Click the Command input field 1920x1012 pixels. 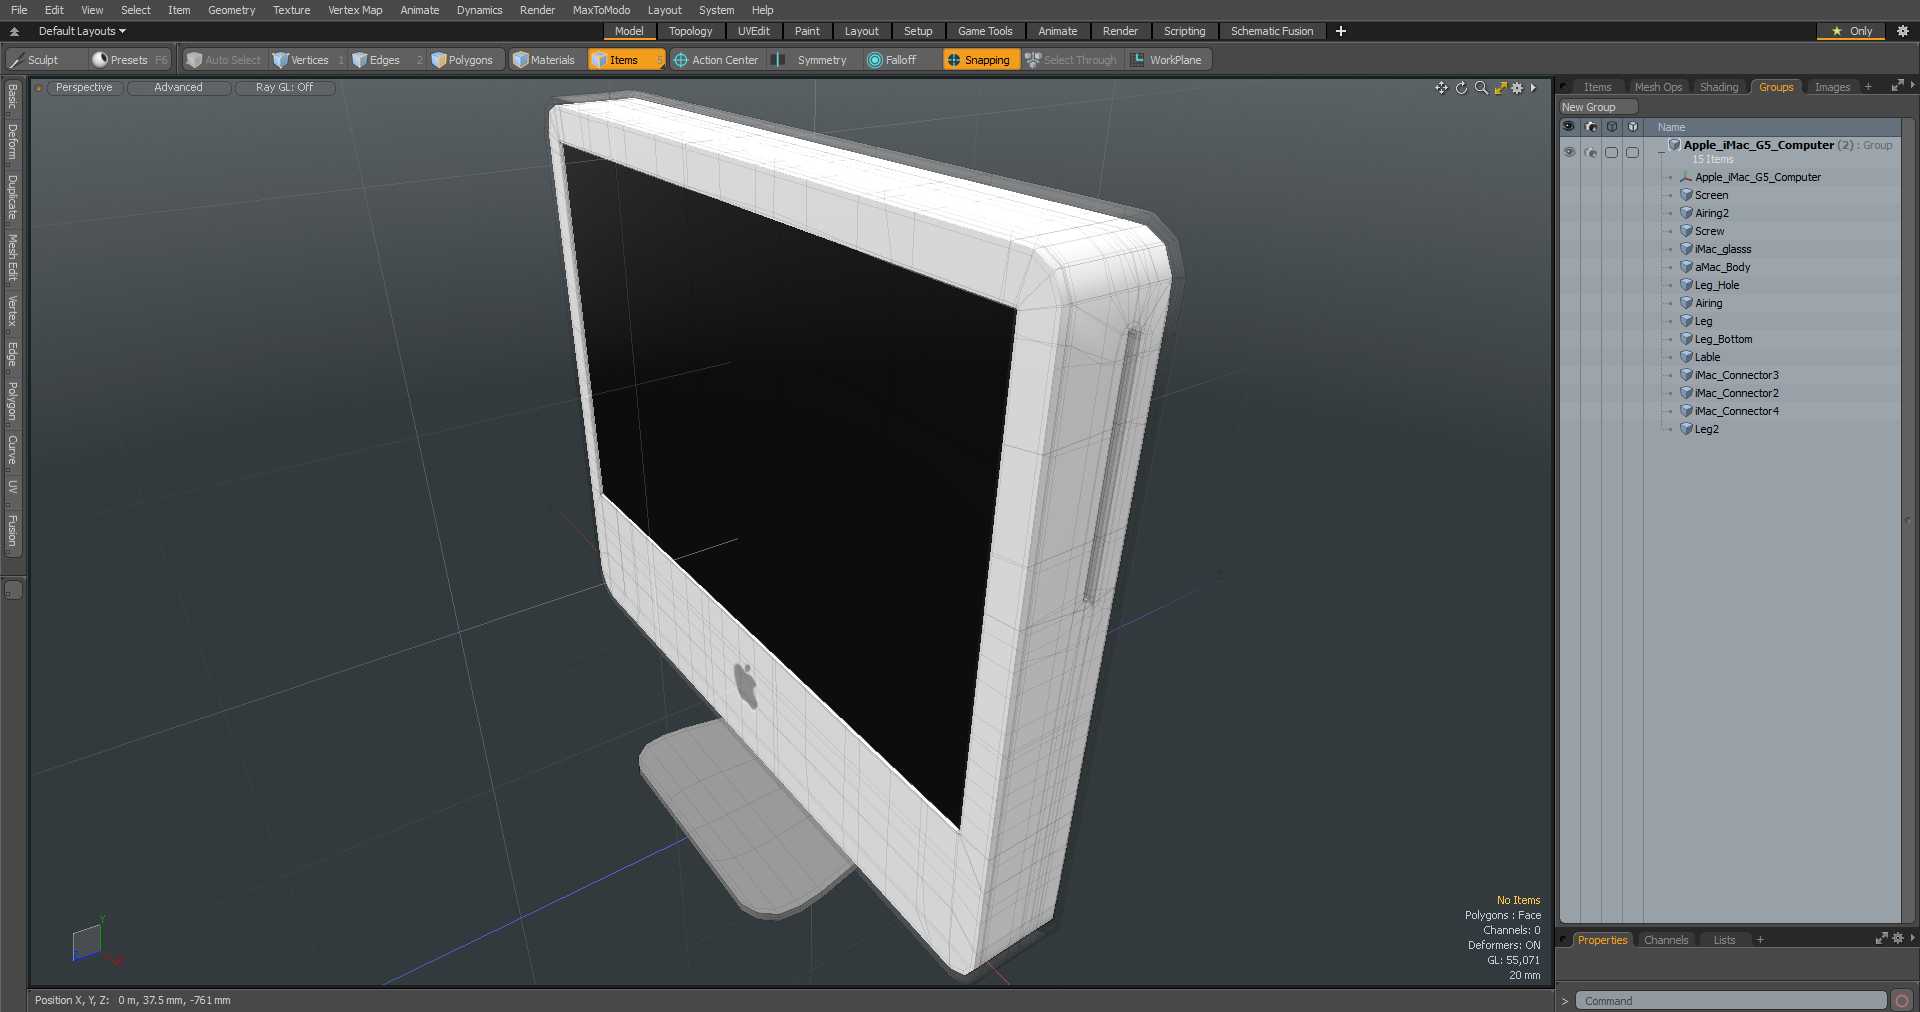(1731, 1001)
